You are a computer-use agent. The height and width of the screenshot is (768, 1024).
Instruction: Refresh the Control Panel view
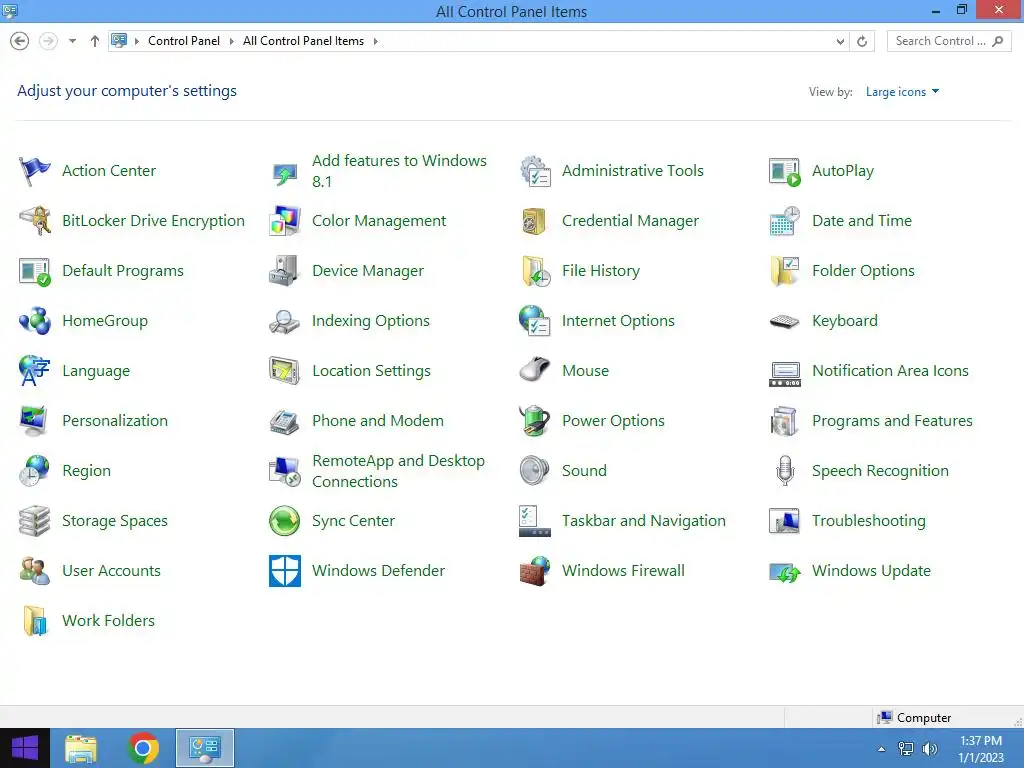click(862, 41)
